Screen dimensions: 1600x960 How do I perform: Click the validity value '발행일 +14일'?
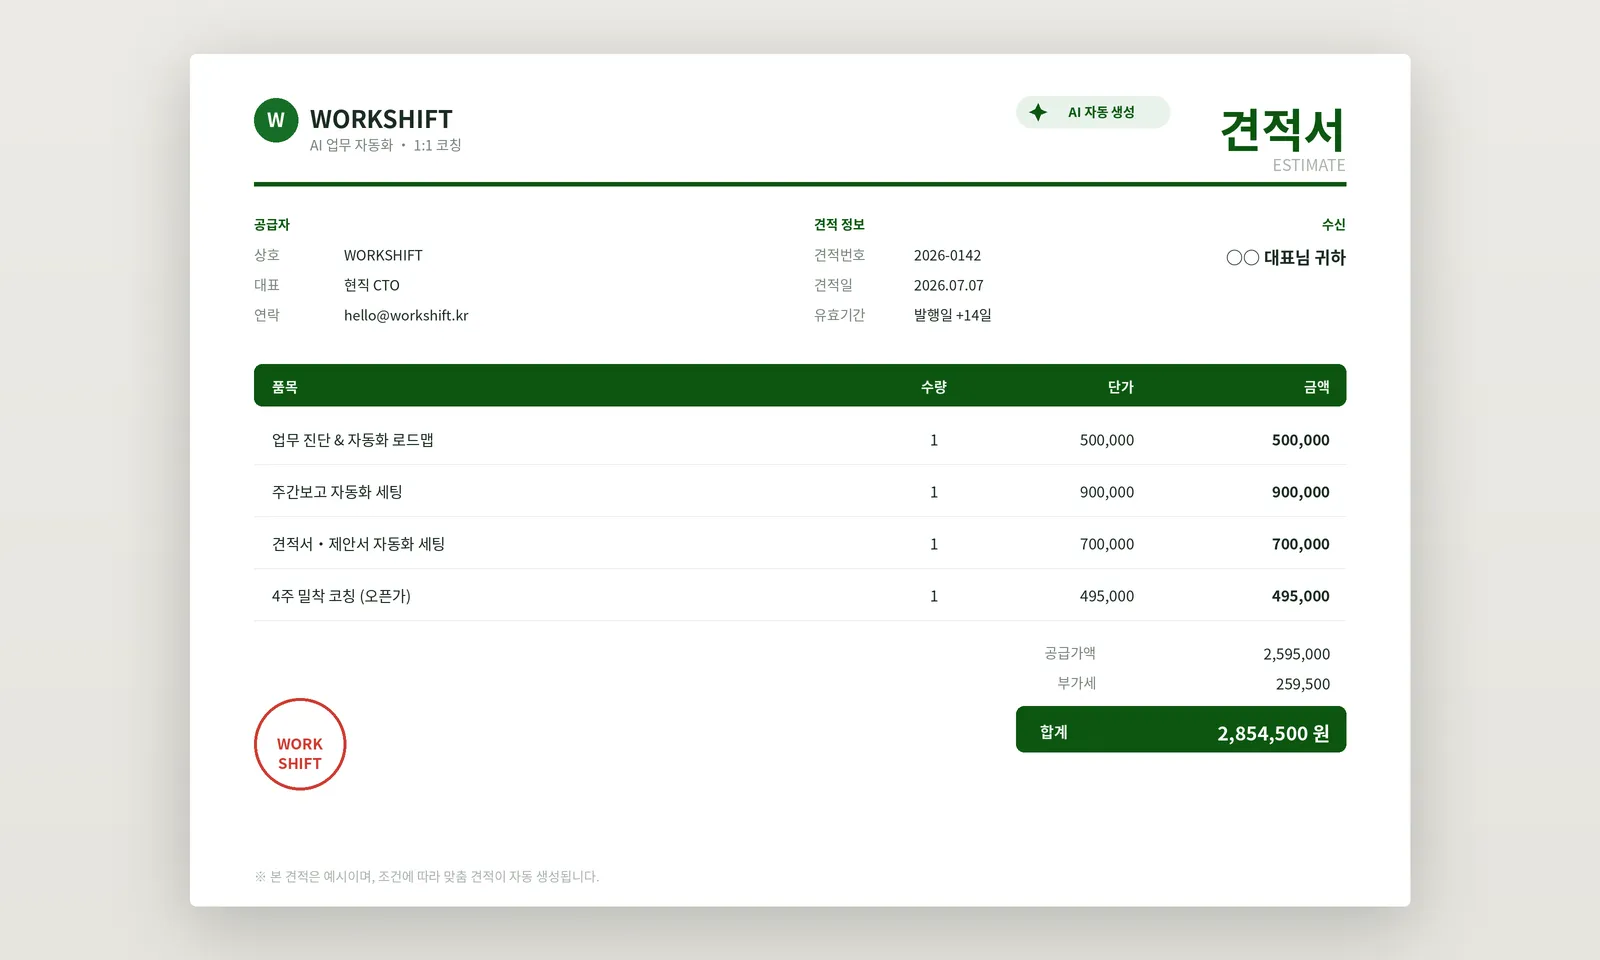coord(953,315)
